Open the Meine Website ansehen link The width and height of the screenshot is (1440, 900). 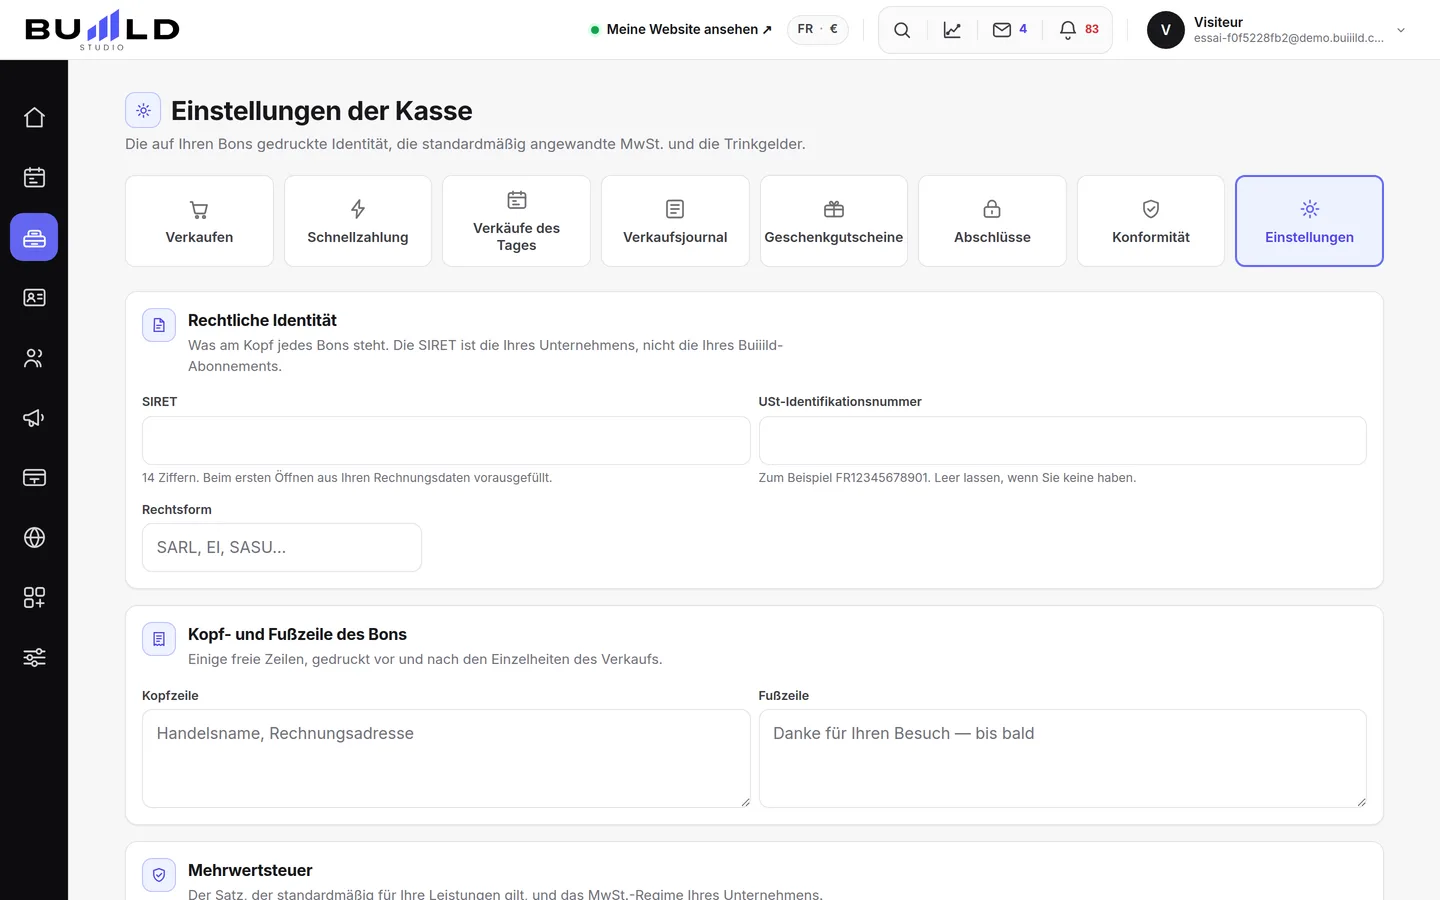pos(681,30)
